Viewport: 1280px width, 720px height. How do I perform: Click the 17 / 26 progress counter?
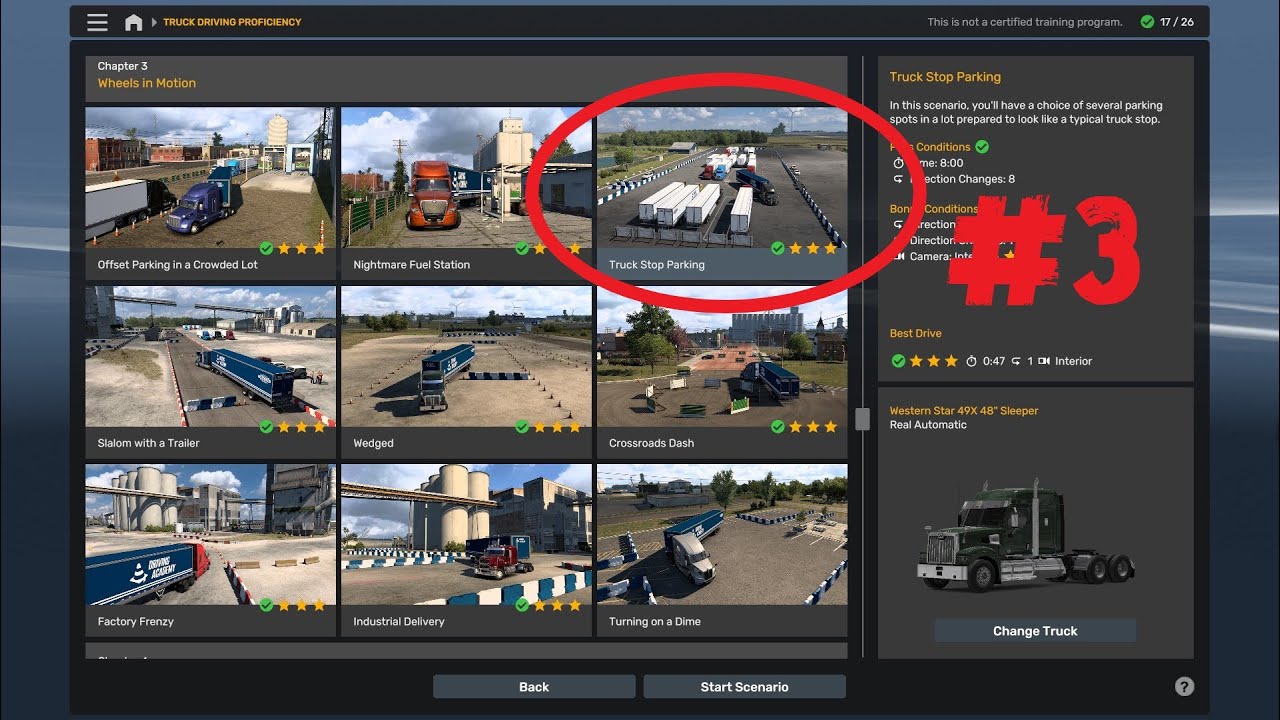[x=1177, y=22]
